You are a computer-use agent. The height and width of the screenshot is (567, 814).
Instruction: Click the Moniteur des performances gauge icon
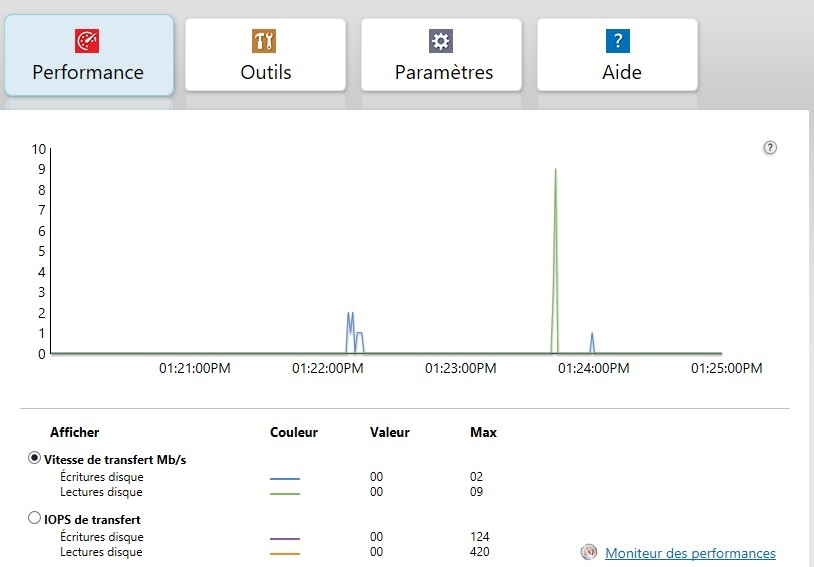[x=589, y=552]
